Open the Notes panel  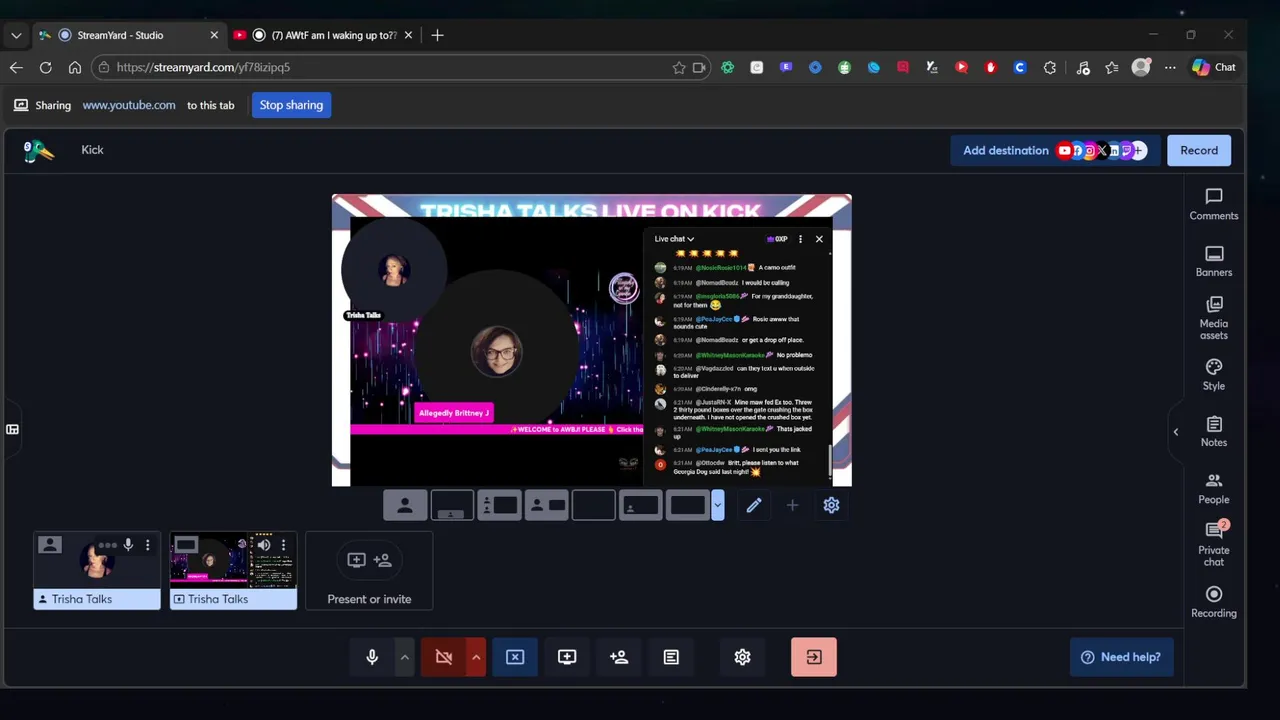tap(1214, 431)
